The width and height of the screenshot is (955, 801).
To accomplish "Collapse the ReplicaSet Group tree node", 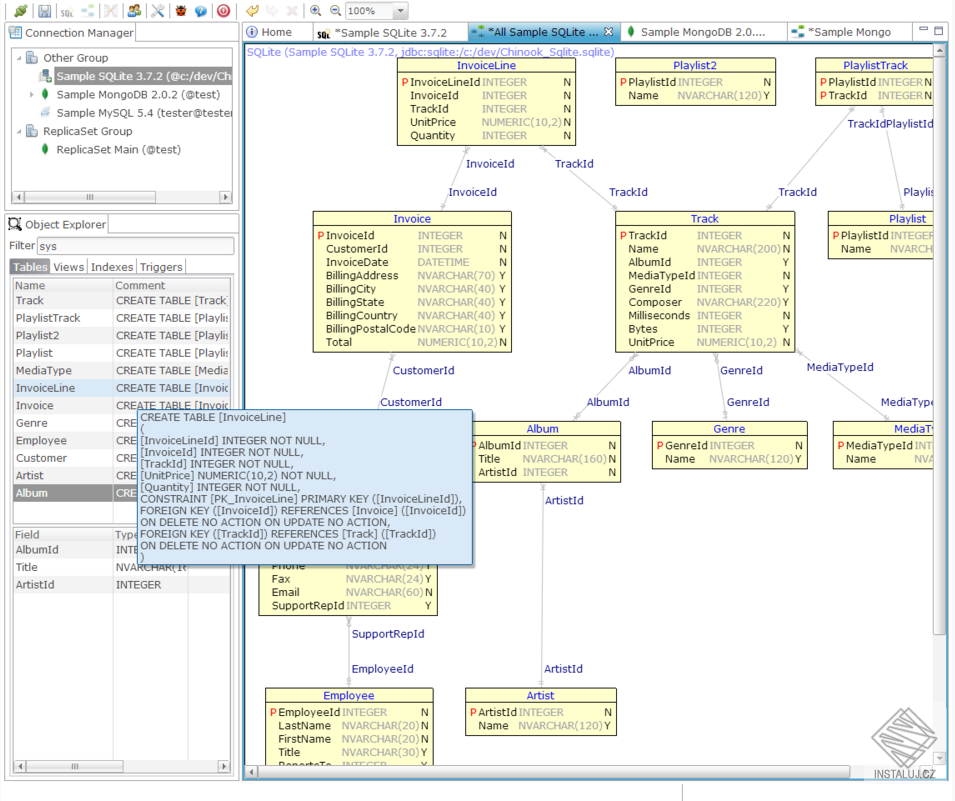I will point(19,132).
